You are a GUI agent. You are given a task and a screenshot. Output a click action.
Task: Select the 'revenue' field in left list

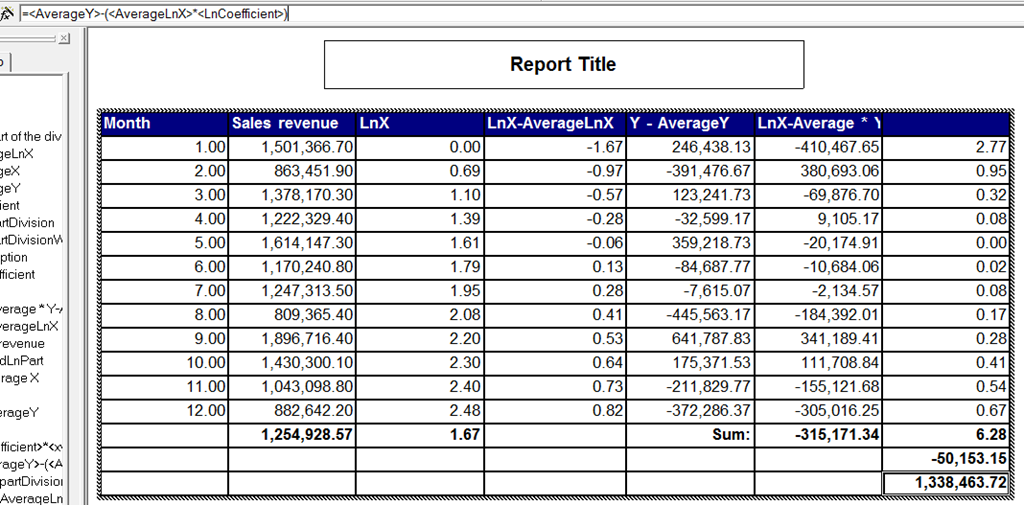pos(23,344)
